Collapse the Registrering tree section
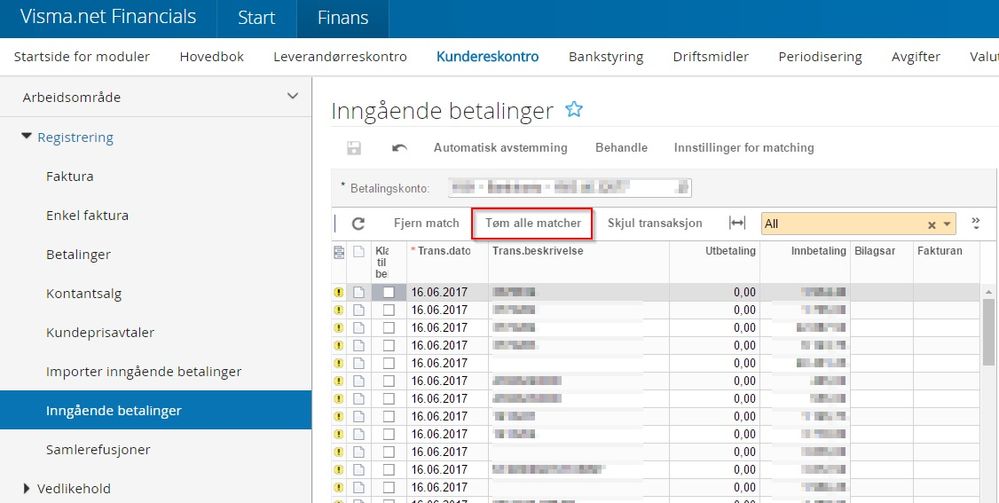 pyautogui.click(x=26, y=136)
